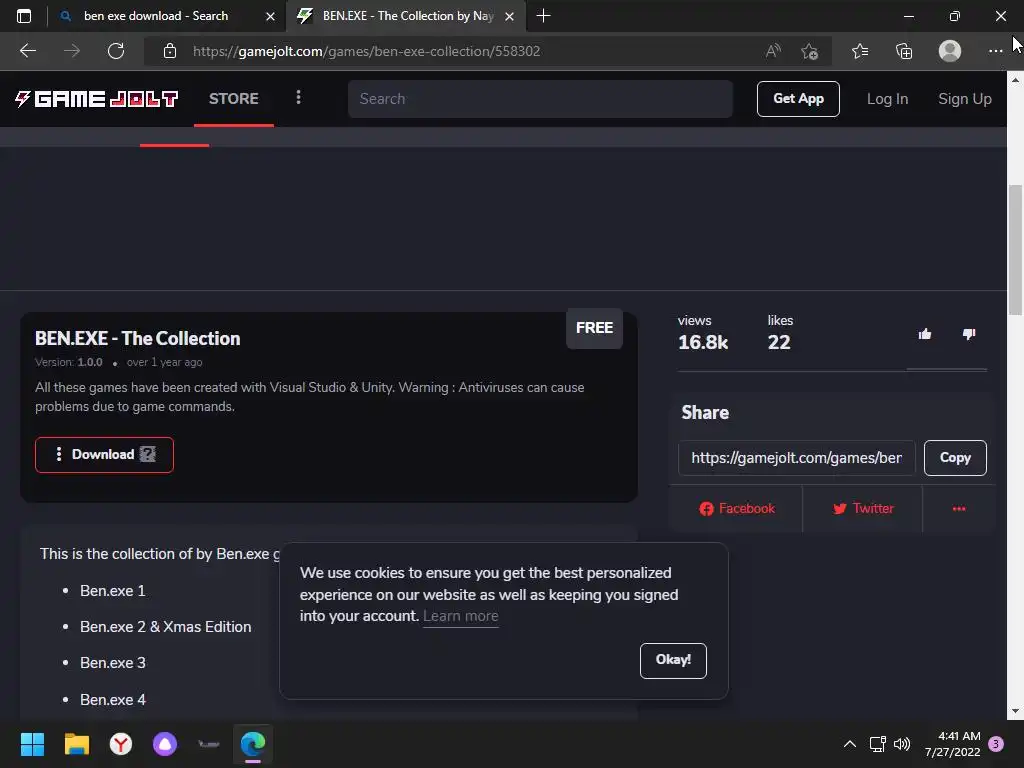Screen dimensions: 1024x768
Task: Select the share URL text field
Action: tap(796, 458)
